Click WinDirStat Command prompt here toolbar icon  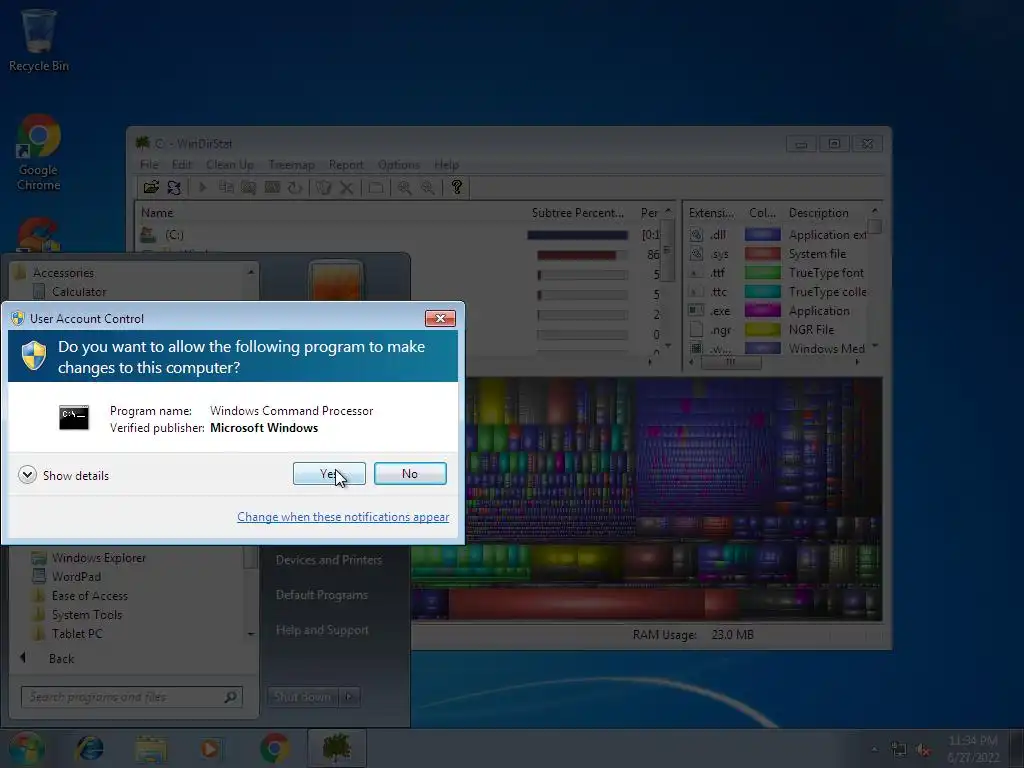point(272,188)
